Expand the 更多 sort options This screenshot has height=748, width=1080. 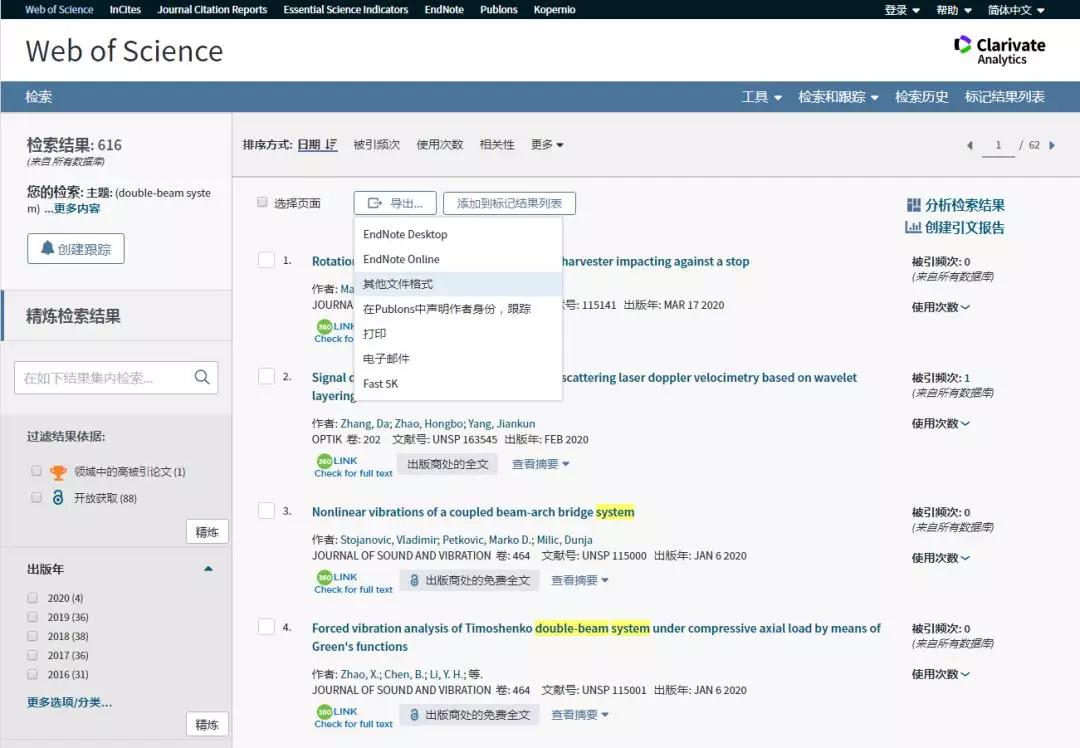click(x=547, y=145)
